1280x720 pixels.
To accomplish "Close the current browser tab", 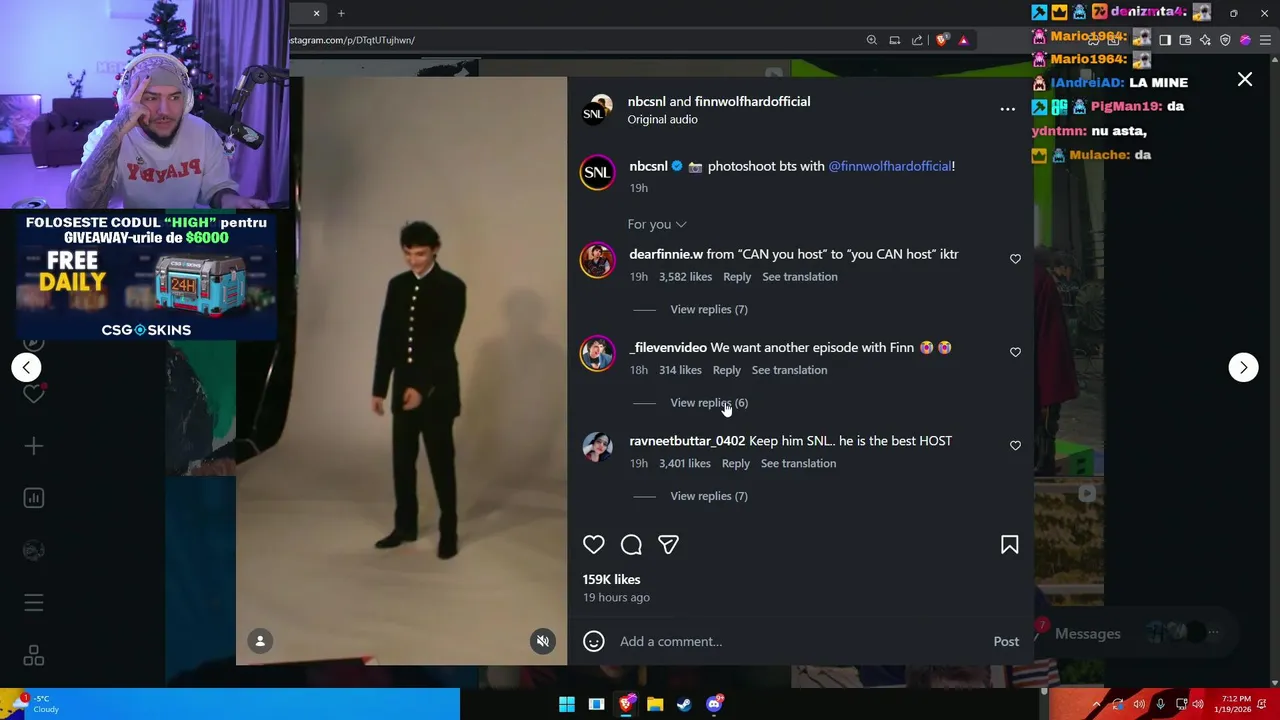I will click(x=316, y=13).
